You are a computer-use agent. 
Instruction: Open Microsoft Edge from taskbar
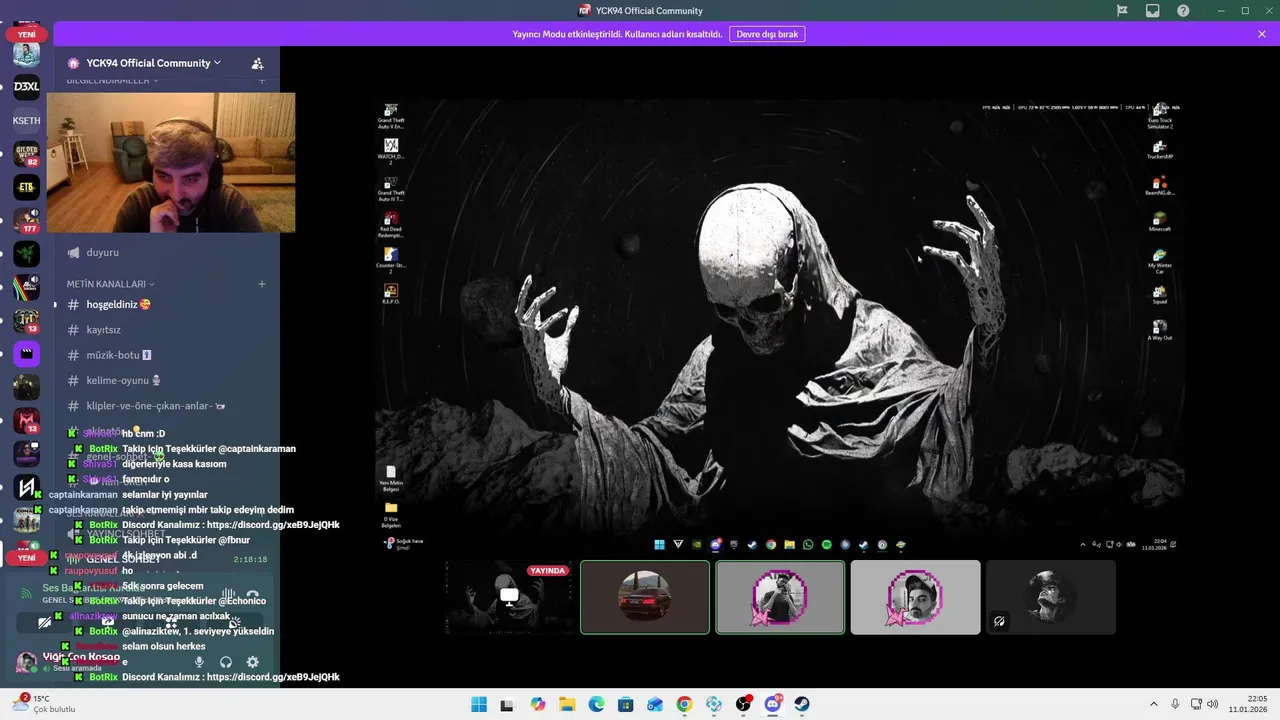click(596, 704)
